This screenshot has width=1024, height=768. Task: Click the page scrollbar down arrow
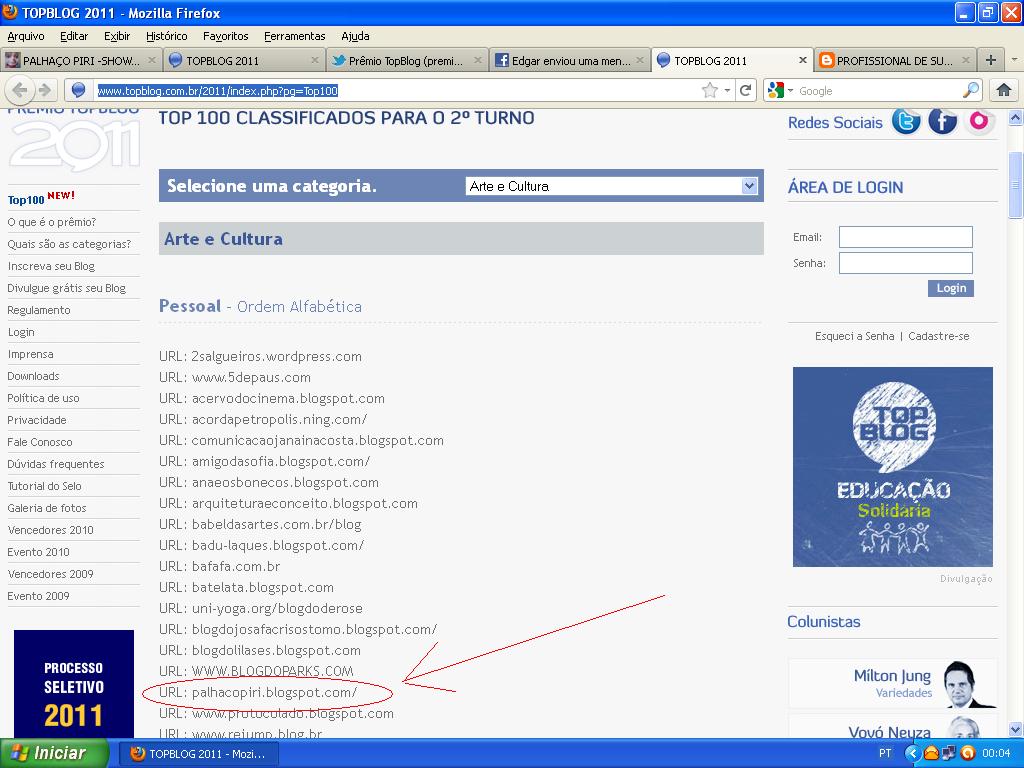click(1016, 729)
